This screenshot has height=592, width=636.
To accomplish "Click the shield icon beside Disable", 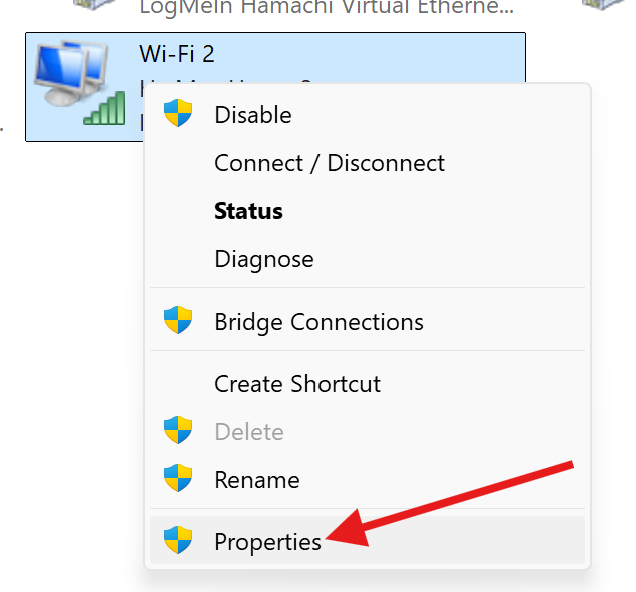I will point(178,114).
